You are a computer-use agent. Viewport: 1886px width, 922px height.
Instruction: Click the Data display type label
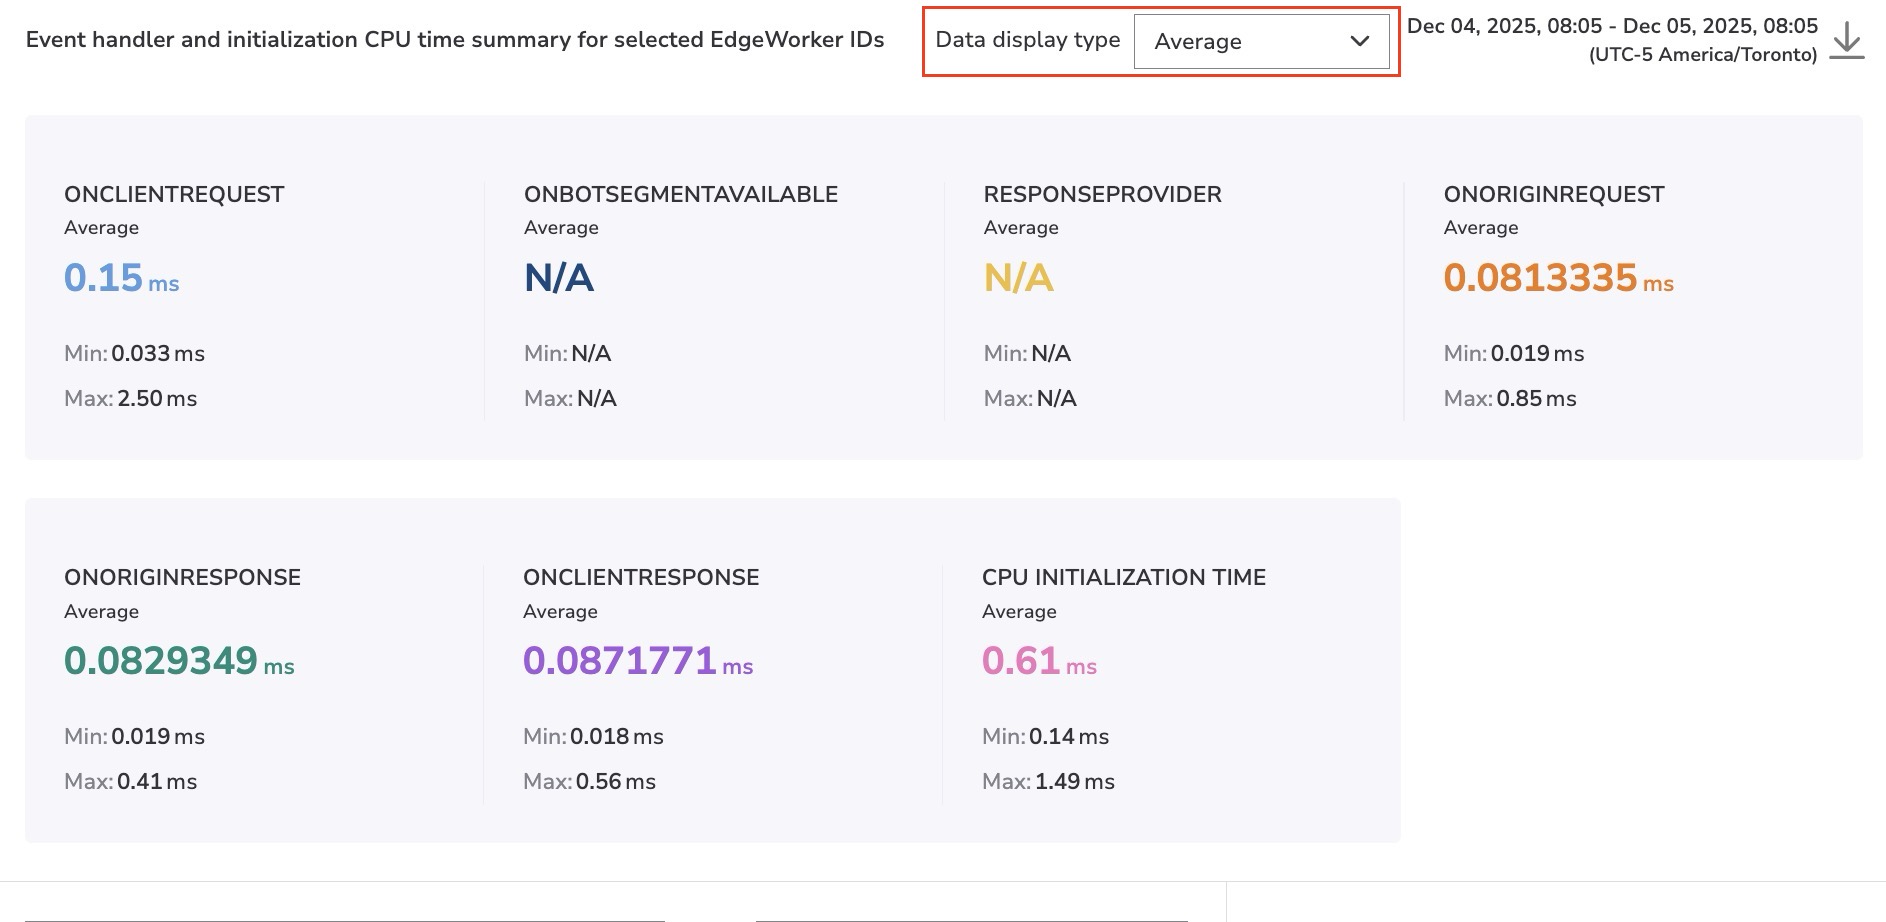tap(1027, 40)
